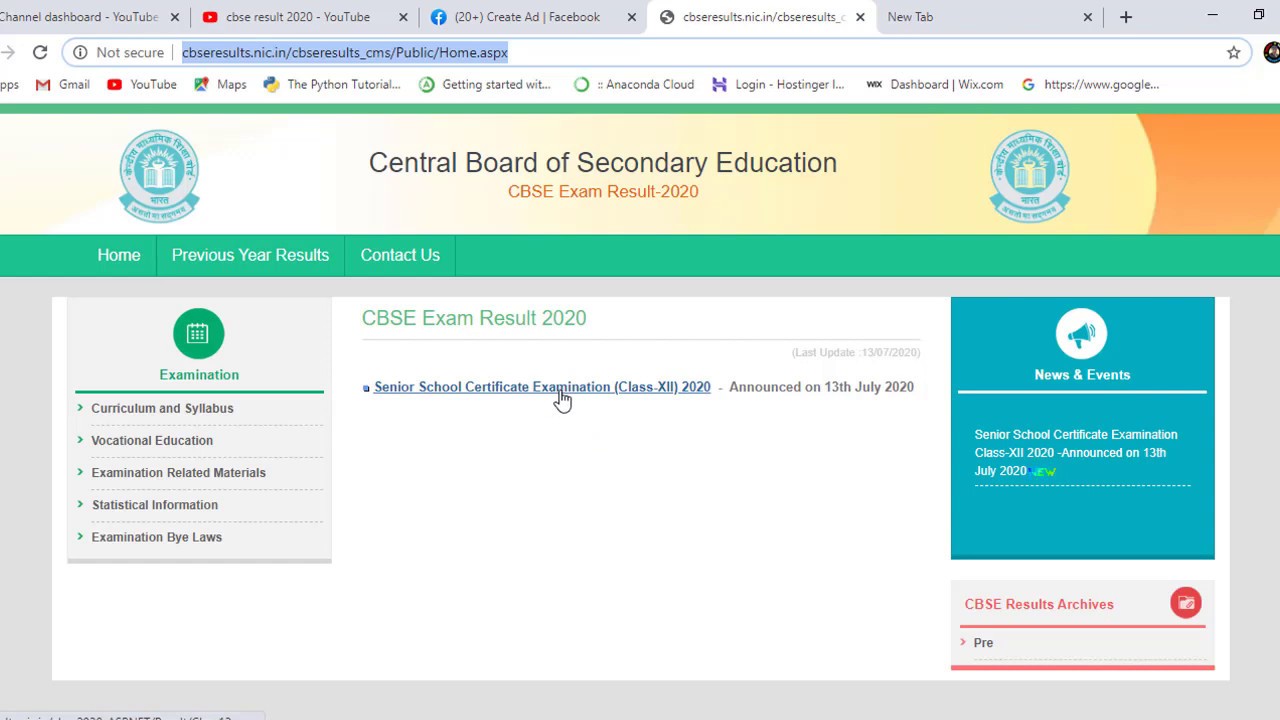Open The Python Tutorial bookmark
The height and width of the screenshot is (720, 1280).
(x=331, y=84)
